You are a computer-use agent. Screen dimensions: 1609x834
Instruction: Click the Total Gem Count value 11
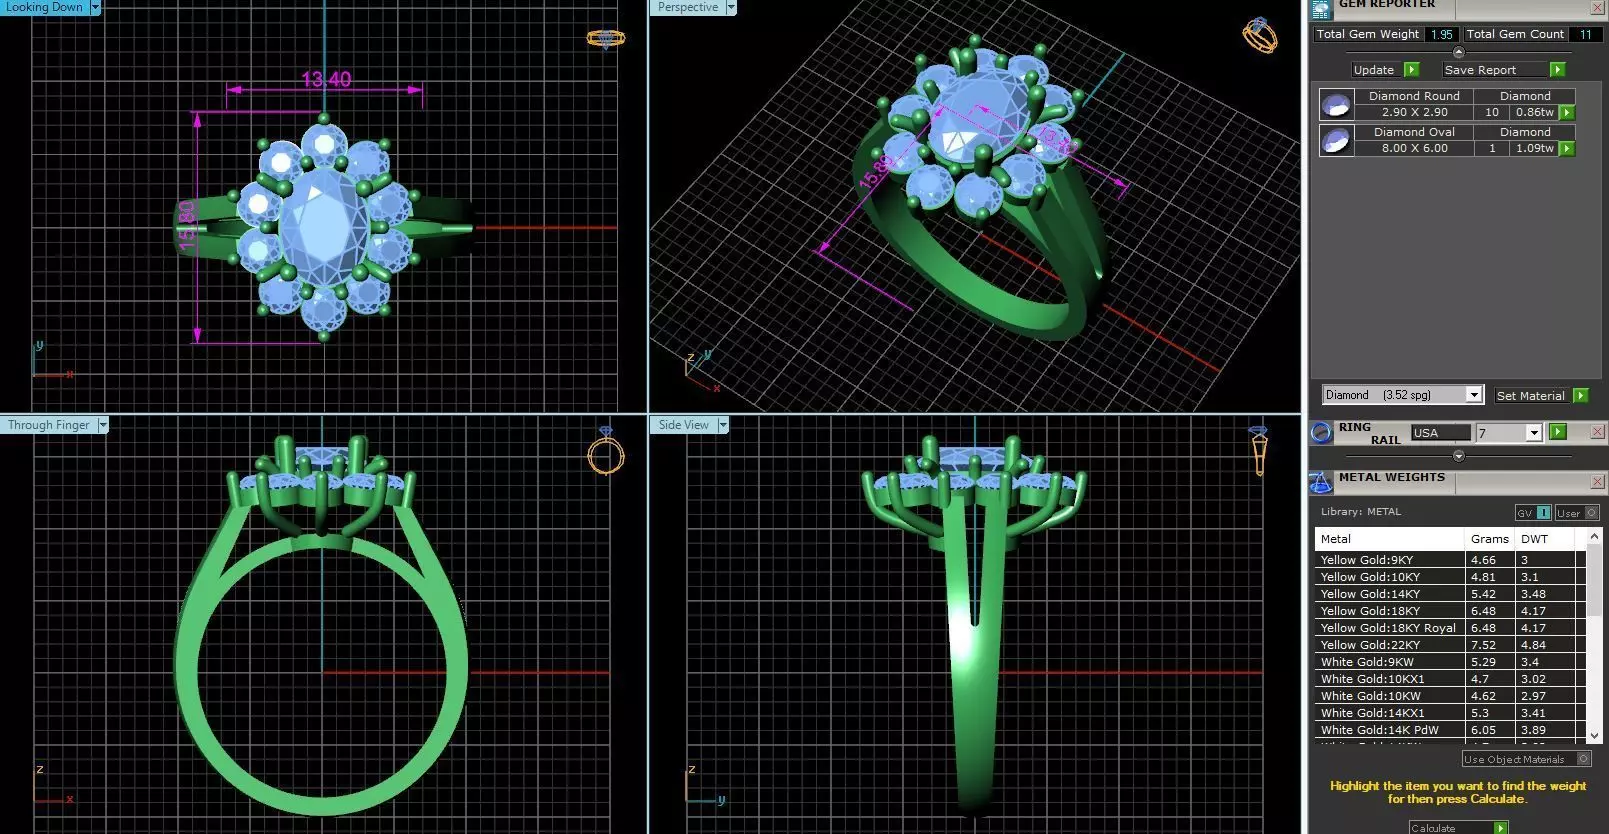point(1585,34)
